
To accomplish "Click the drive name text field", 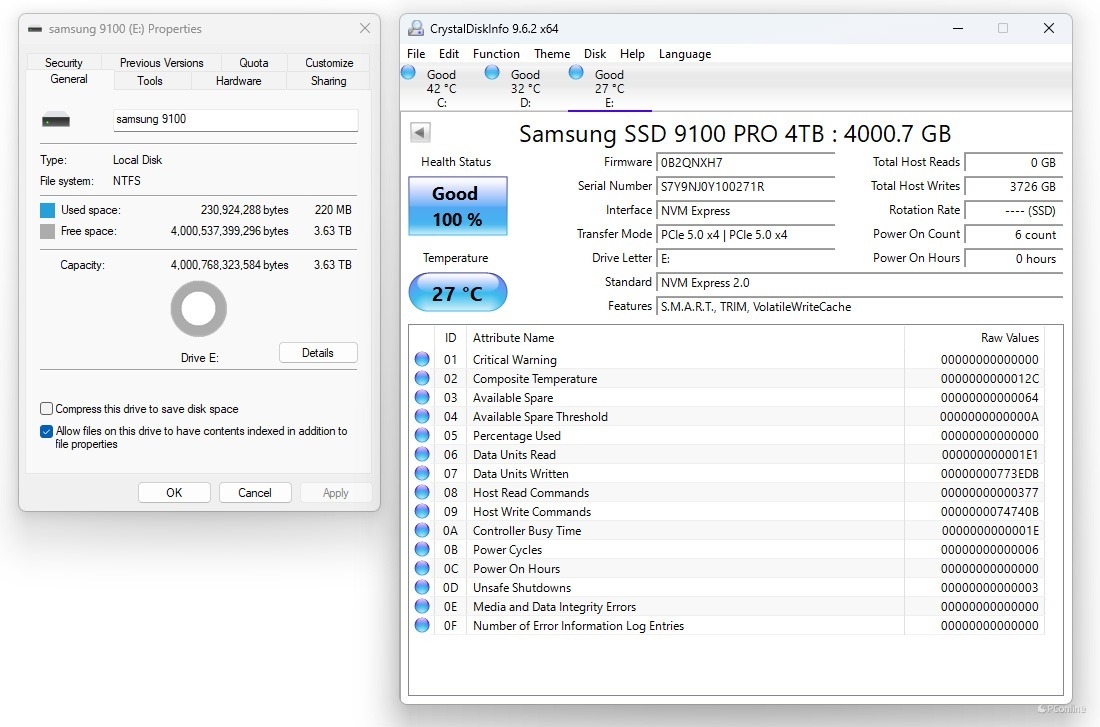I will click(235, 120).
